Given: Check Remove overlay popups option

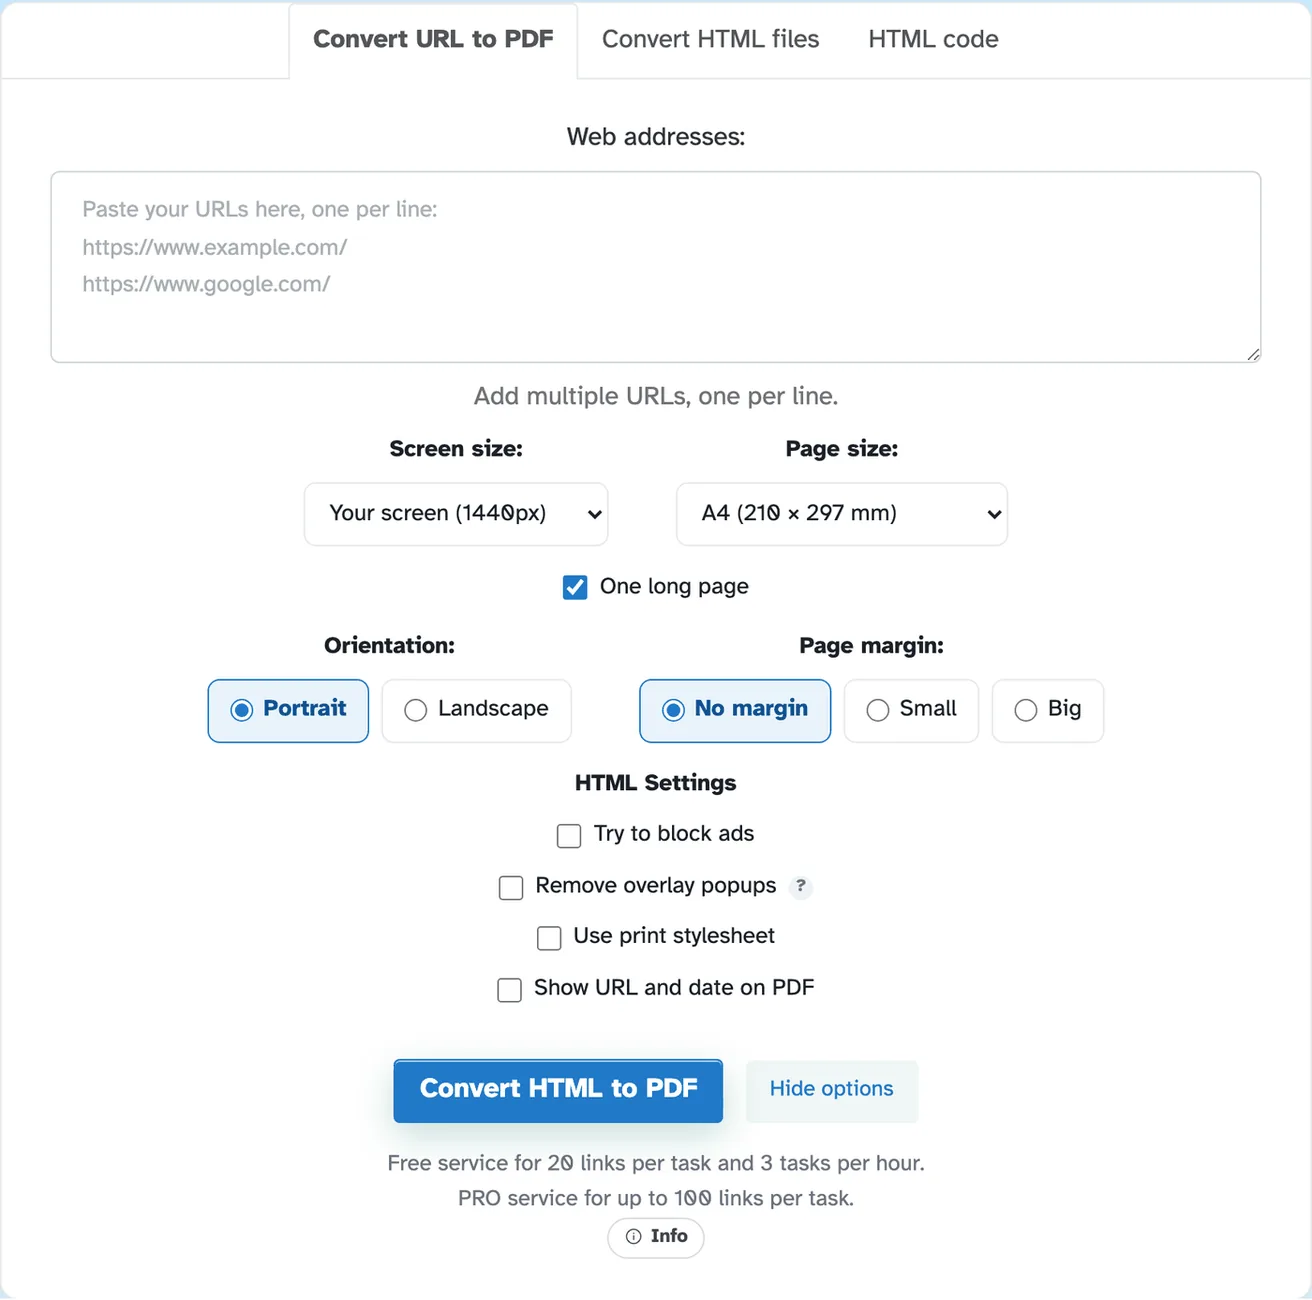Looking at the screenshot, I should 511,887.
